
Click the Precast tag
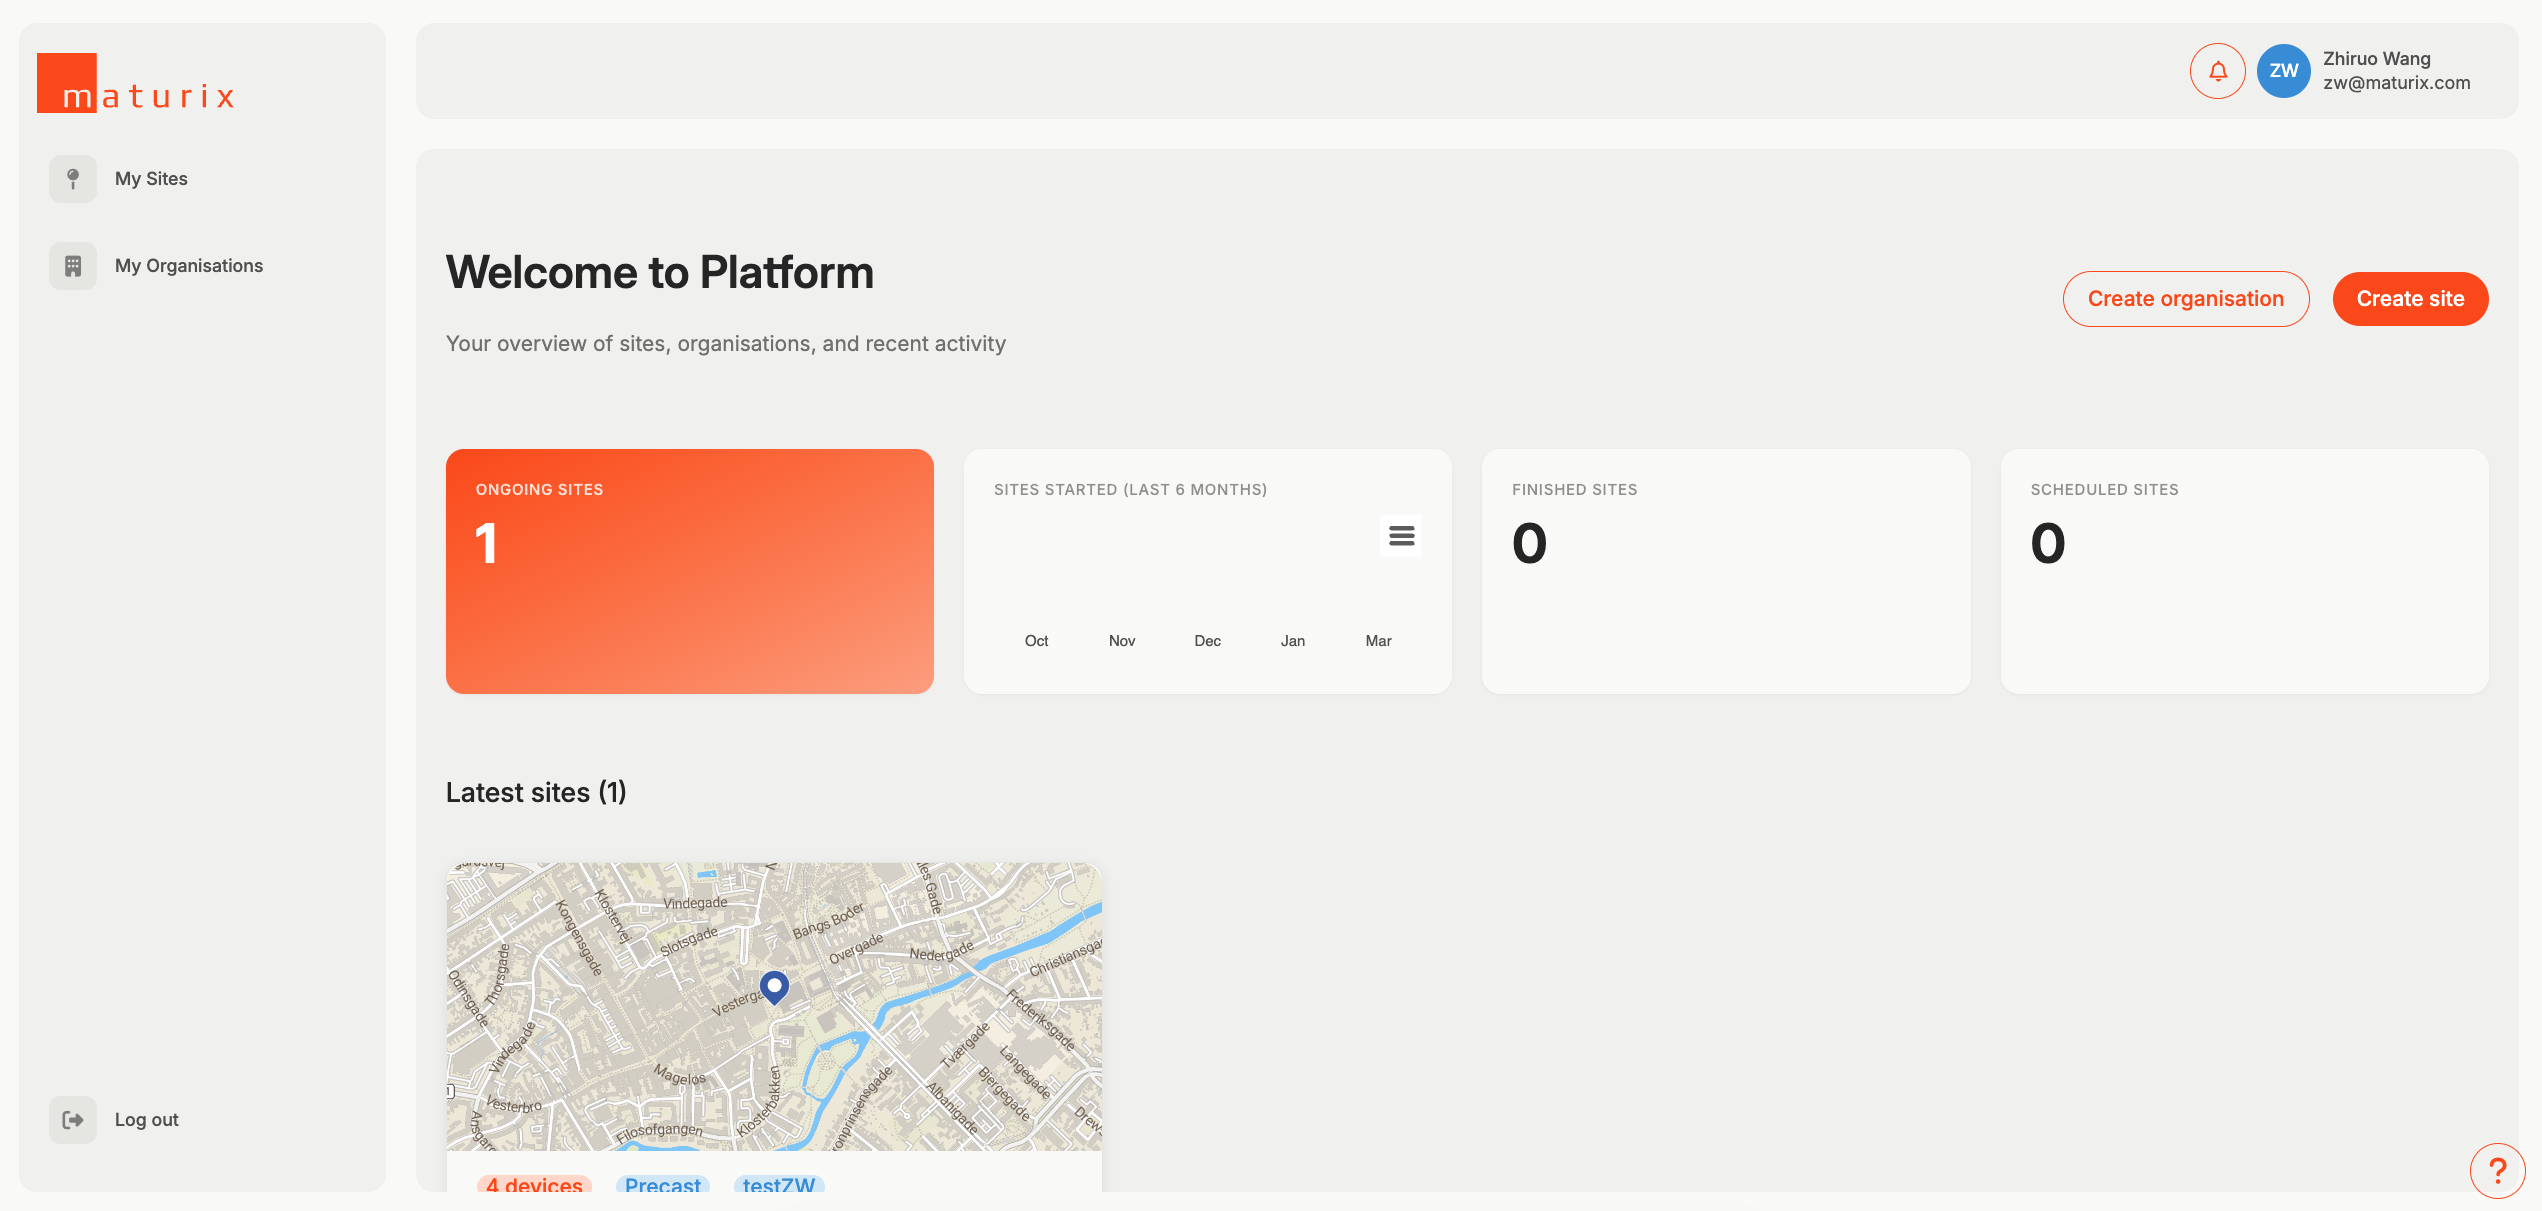pos(662,1185)
